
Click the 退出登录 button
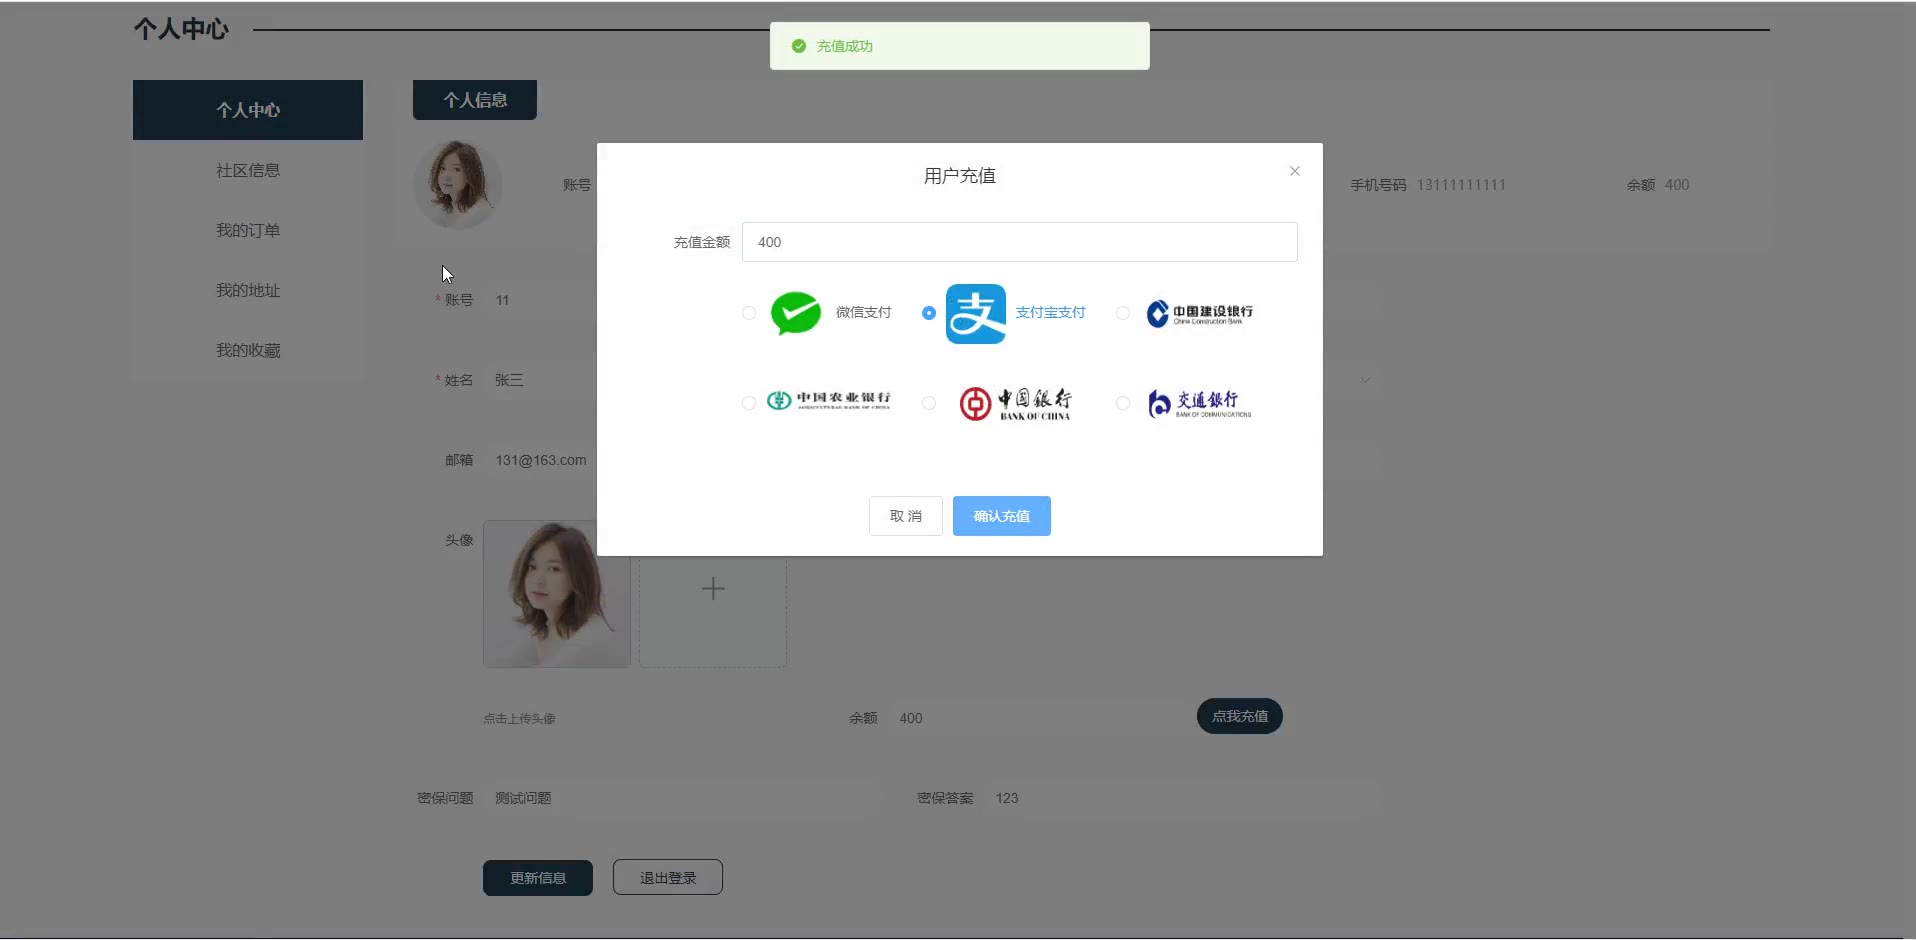tap(668, 878)
